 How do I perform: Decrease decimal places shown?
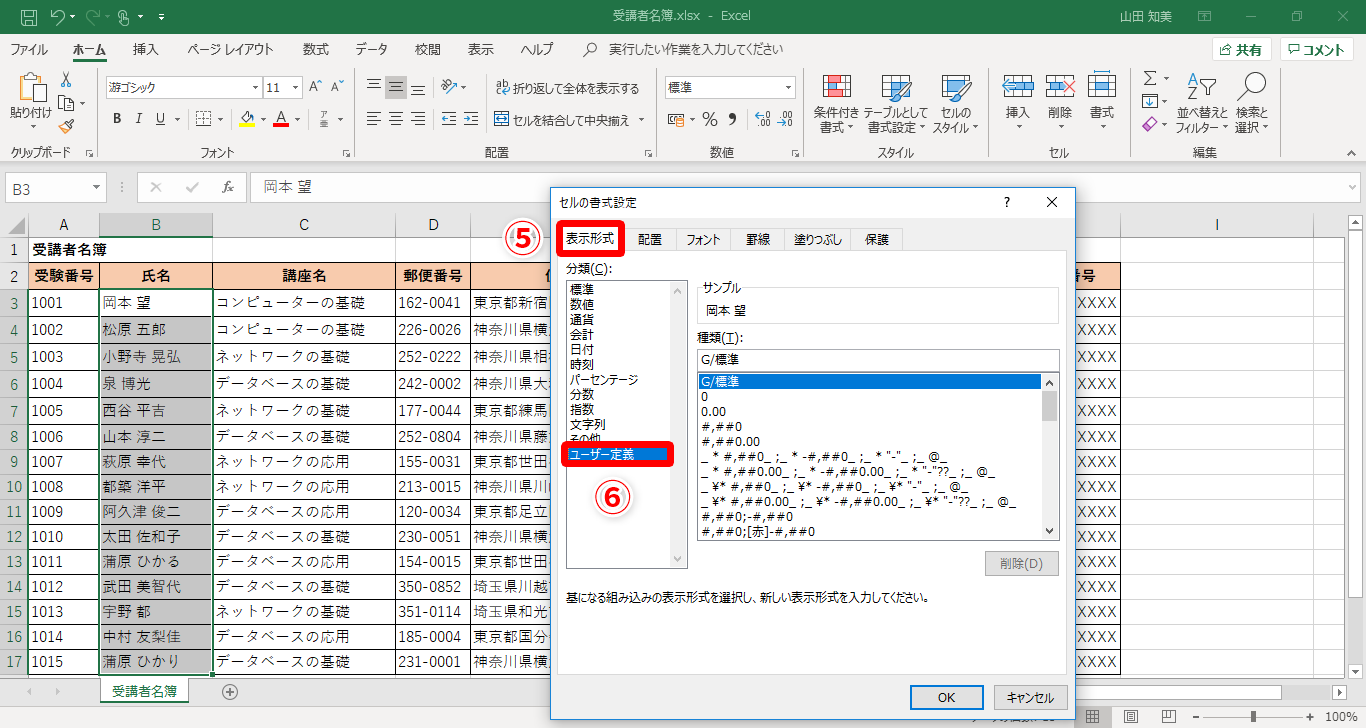coord(785,119)
